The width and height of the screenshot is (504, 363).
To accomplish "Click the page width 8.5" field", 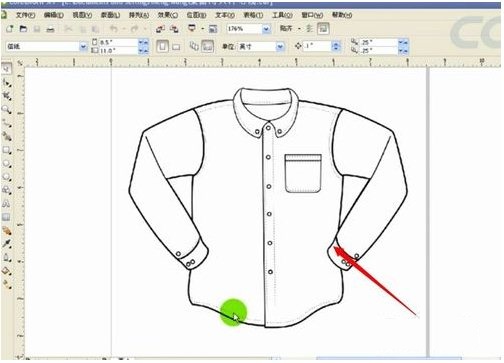I will pos(118,42).
